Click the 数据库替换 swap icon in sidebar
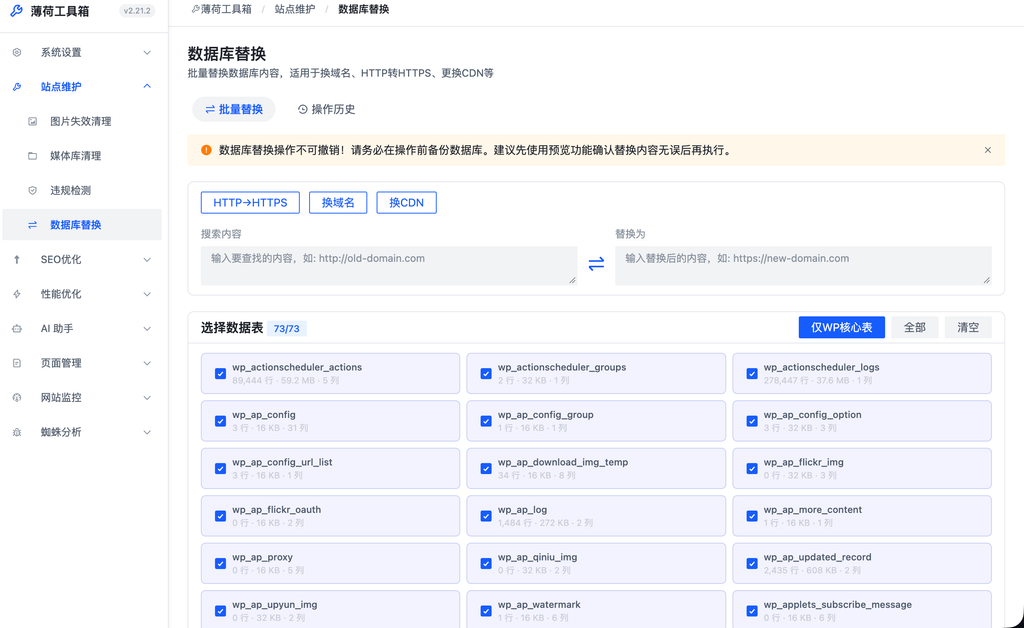This screenshot has height=628, width=1024. tap(33, 225)
